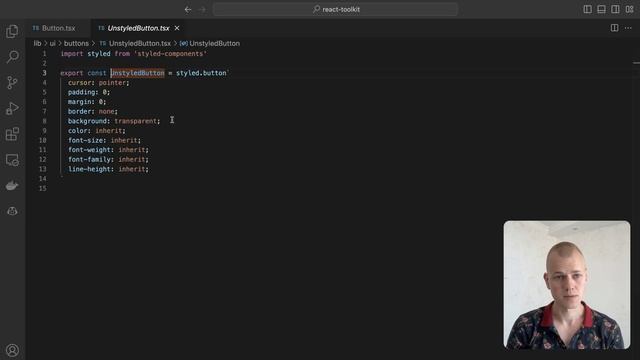Image resolution: width=640 pixels, height=360 pixels.
Task: Click the word 'styled-components' in line 1
Action: pyautogui.click(x=170, y=54)
